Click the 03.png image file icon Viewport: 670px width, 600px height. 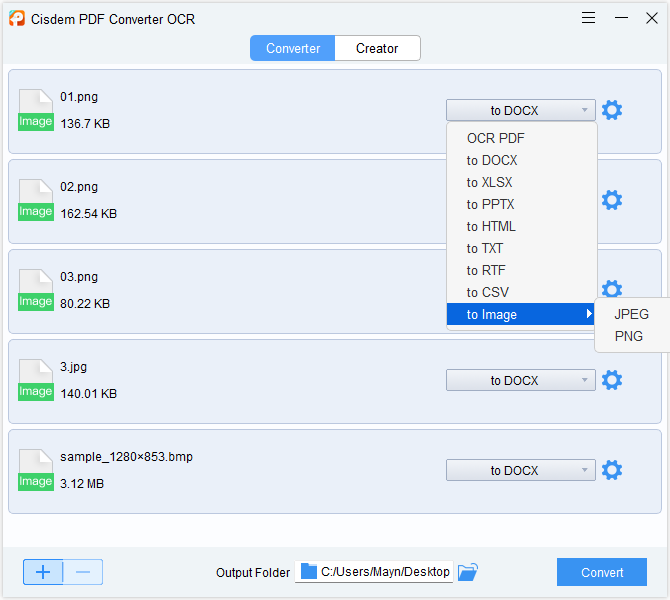36,290
